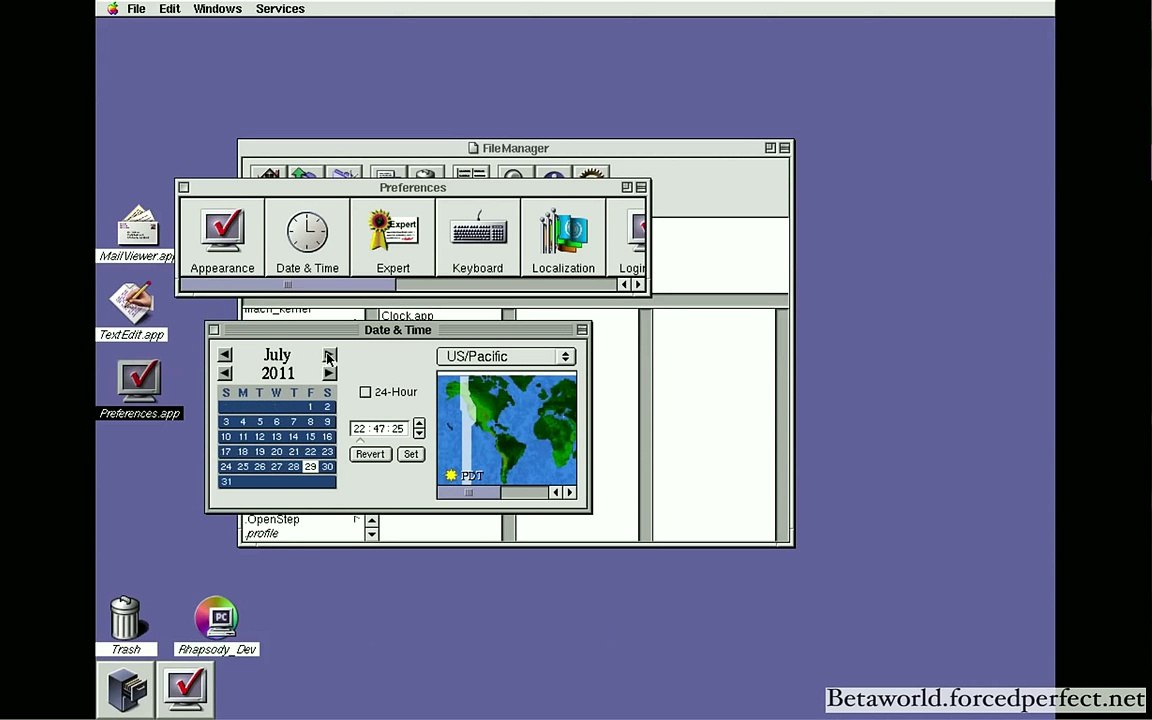Click the document icon in FileManager title
This screenshot has height=720, width=1152.
click(x=474, y=148)
